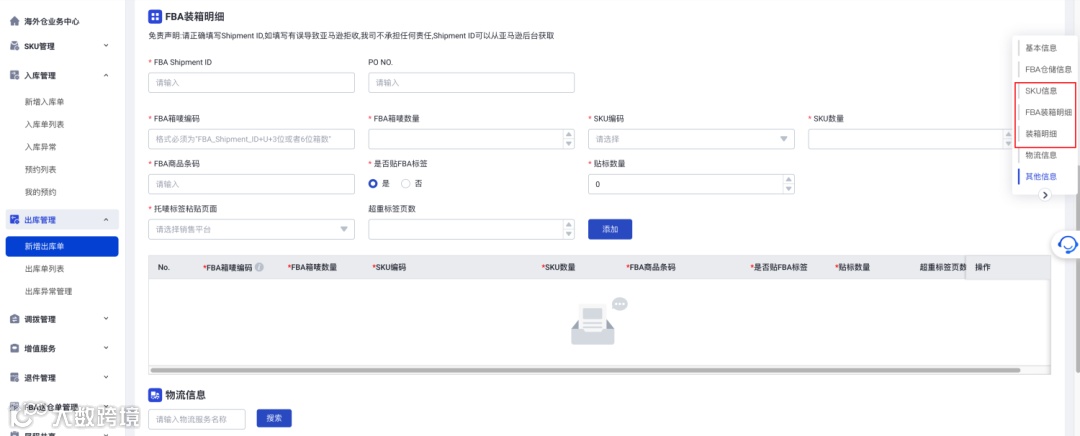The height and width of the screenshot is (436, 1080).
Task: Expand 调拨管理 menu chevron
Action: pos(106,319)
